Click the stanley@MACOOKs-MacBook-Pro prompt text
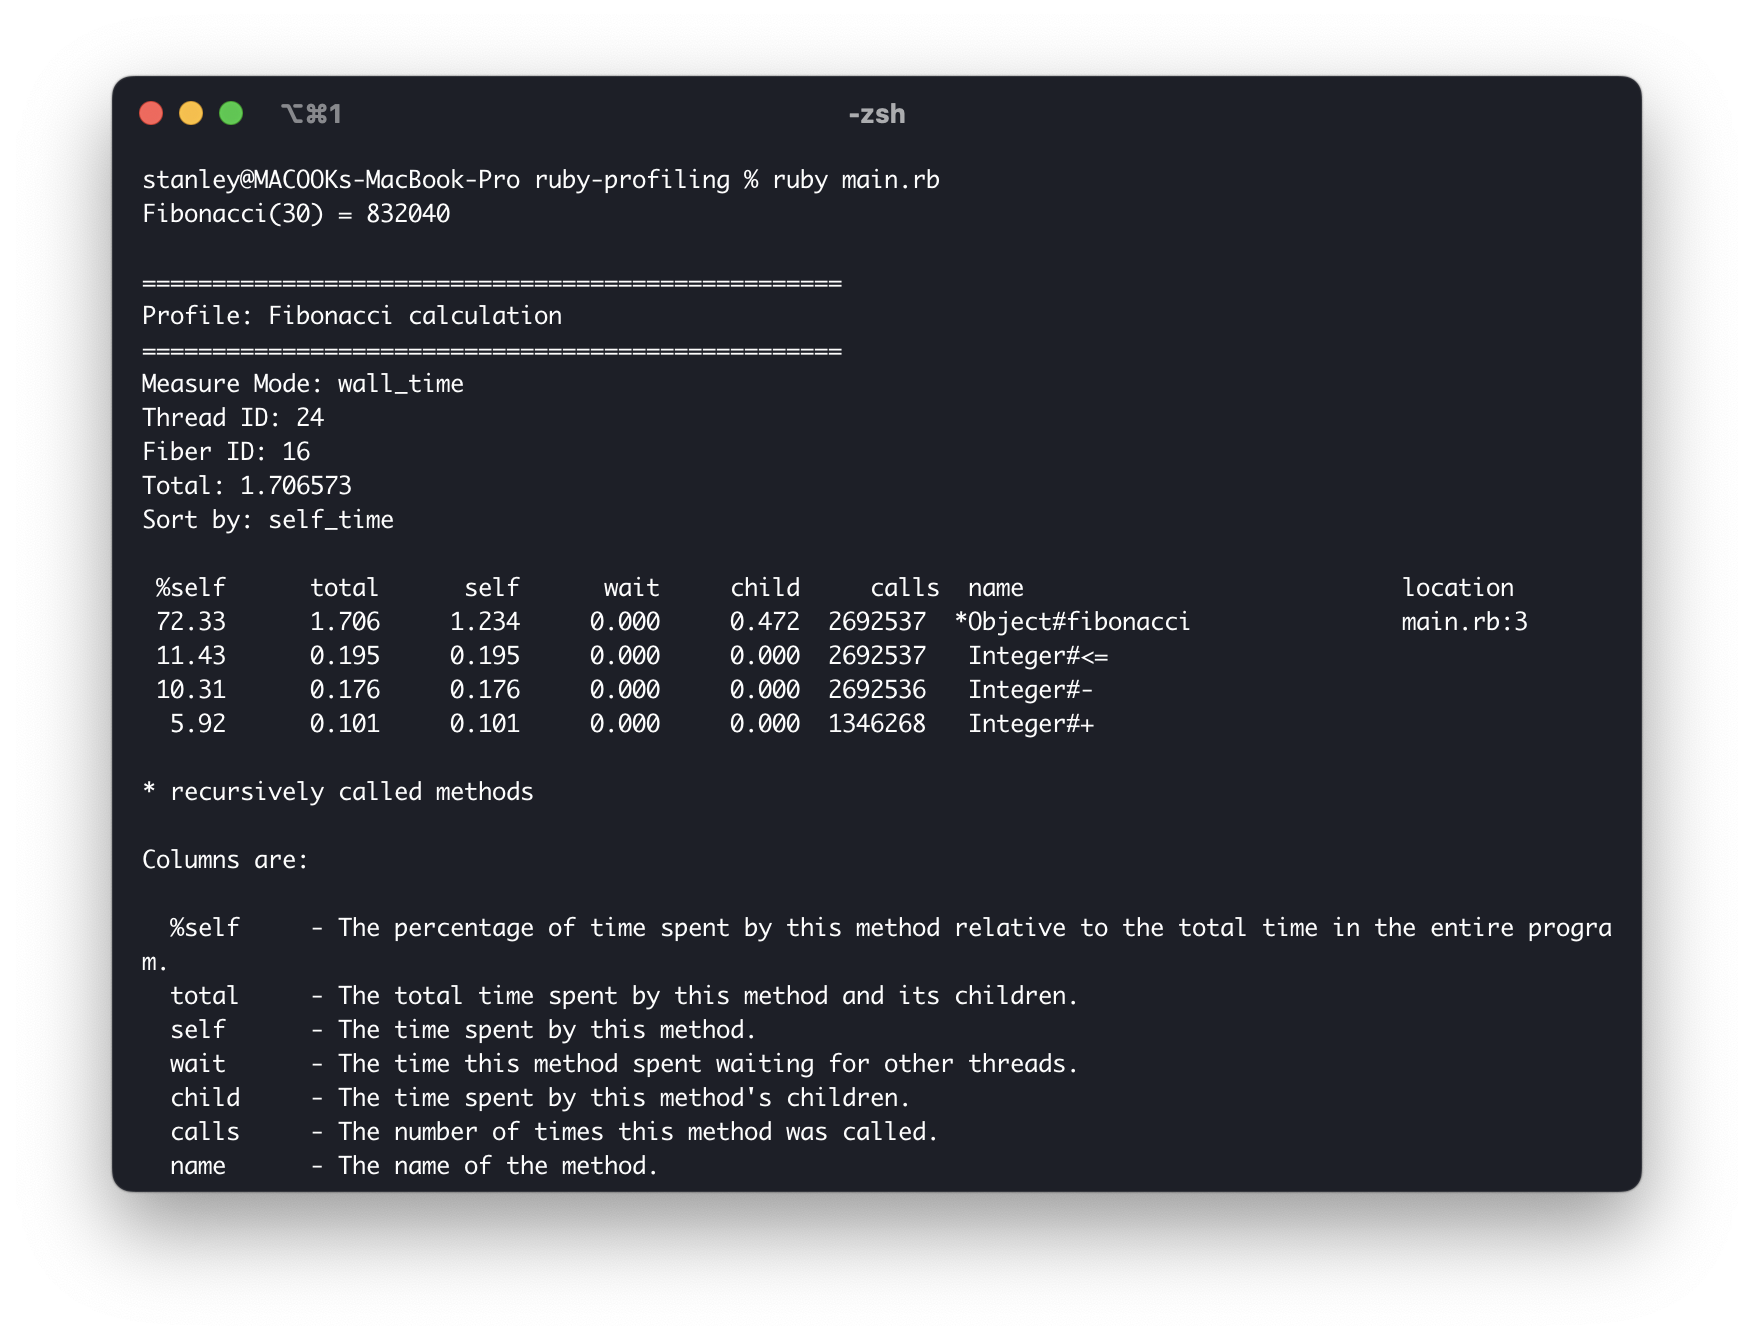The height and width of the screenshot is (1340, 1754). (331, 180)
